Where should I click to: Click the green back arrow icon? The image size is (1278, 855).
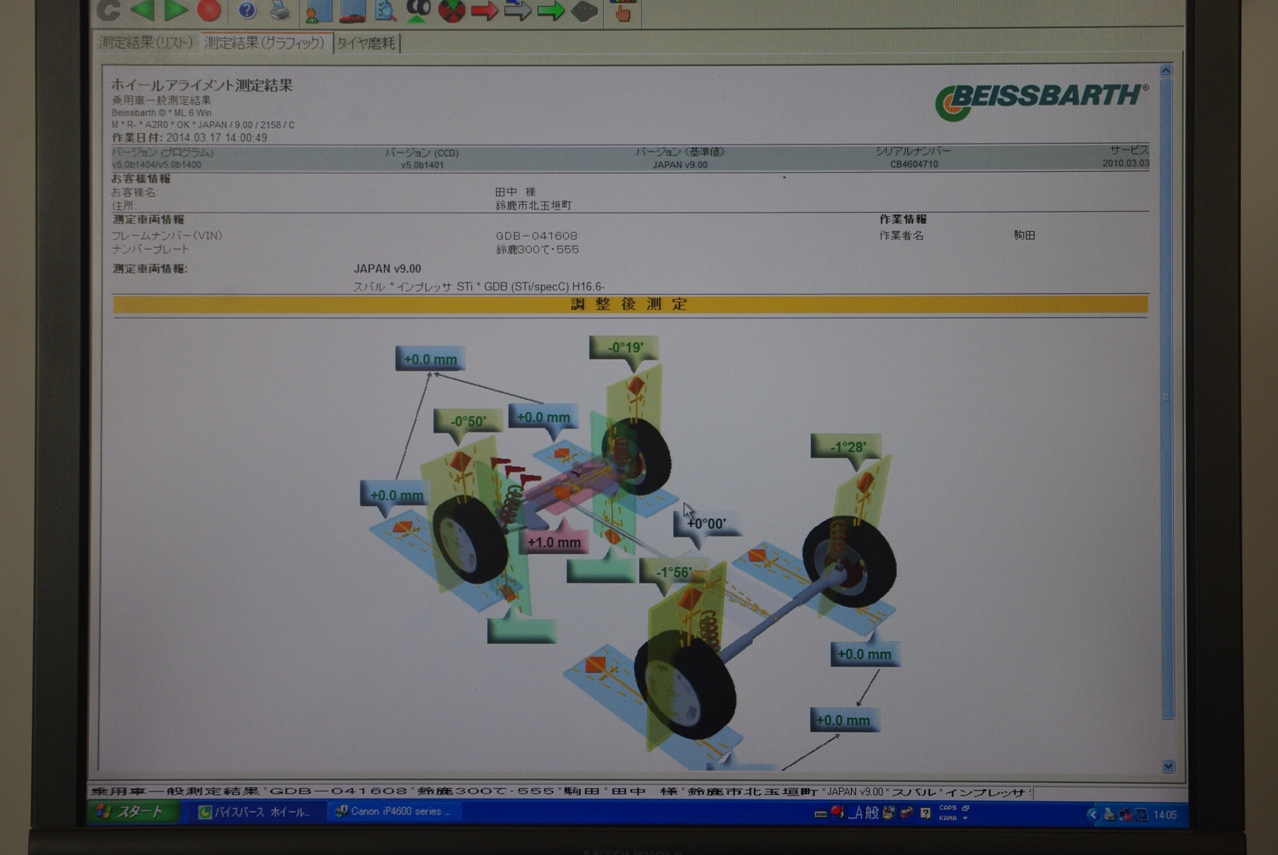[x=142, y=10]
